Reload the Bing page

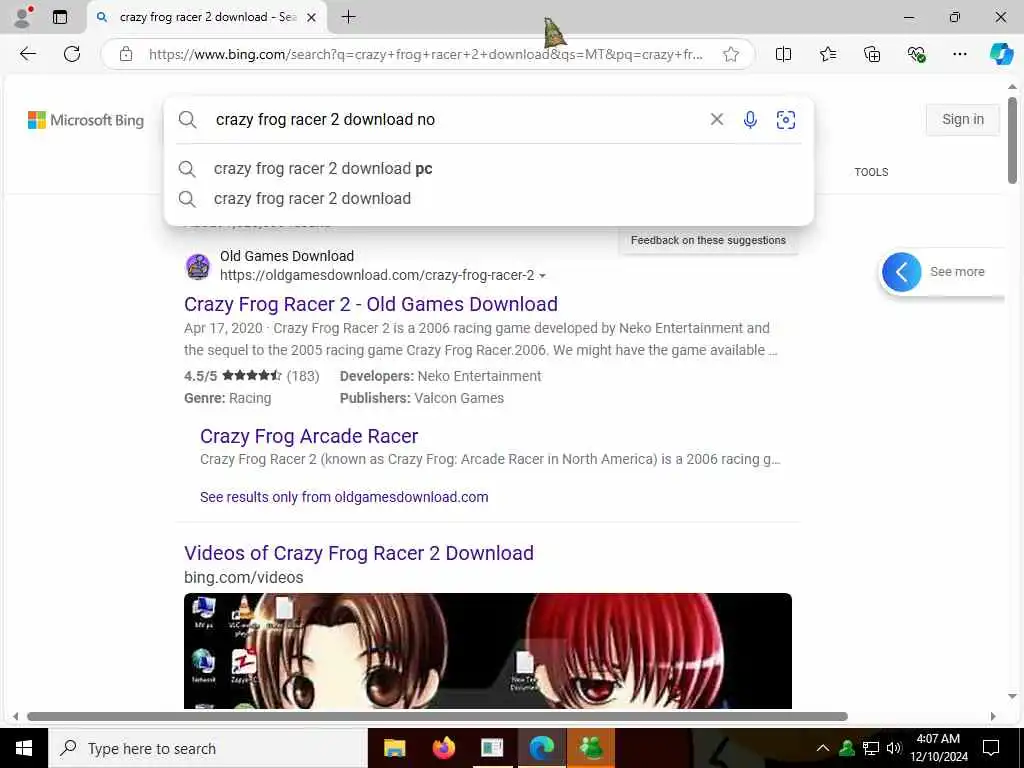tap(72, 54)
